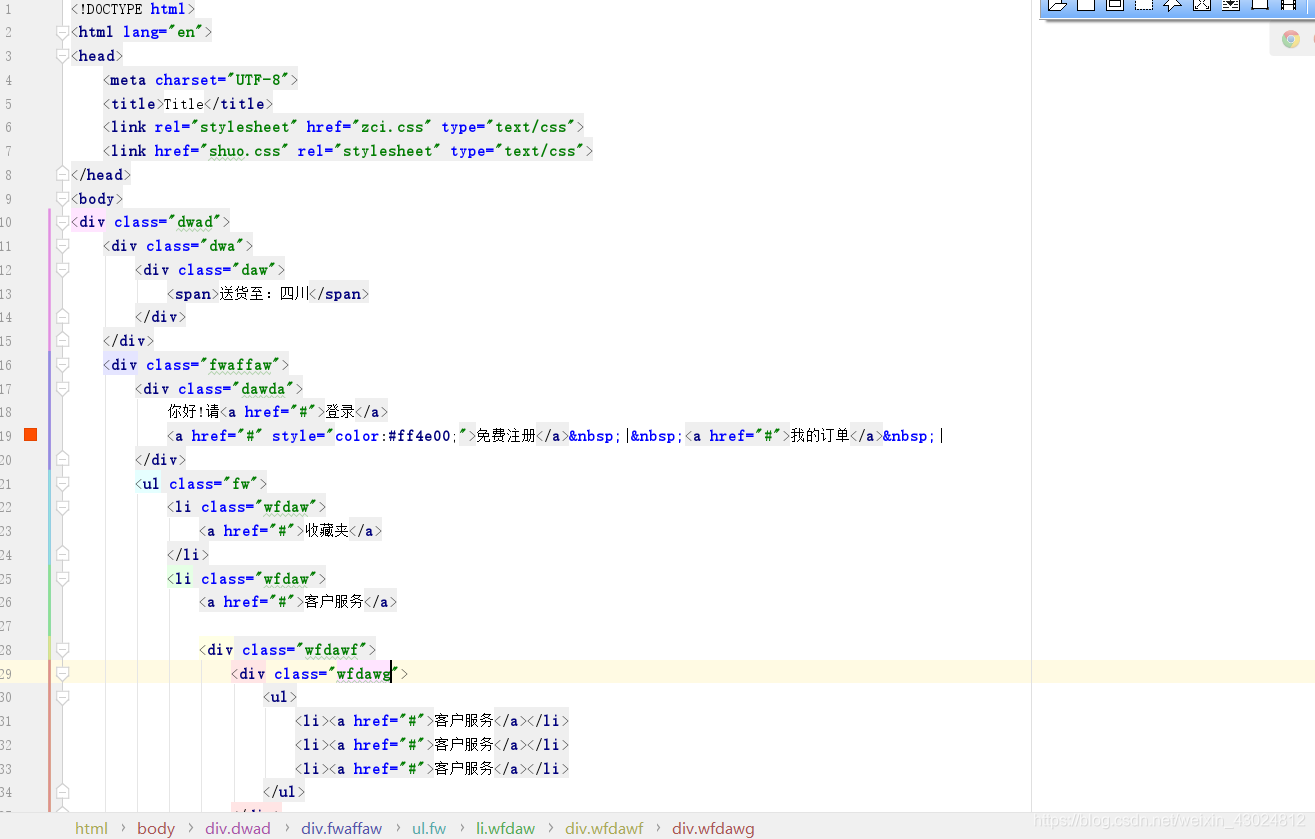Click the "UTF-8" charset value

[x=259, y=80]
